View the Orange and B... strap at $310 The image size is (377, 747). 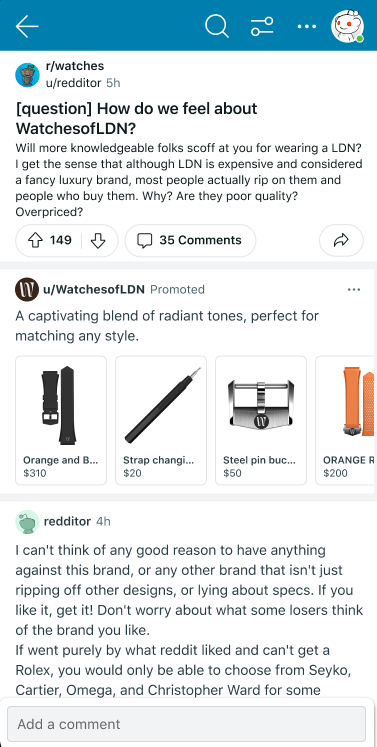[x=61, y=420]
